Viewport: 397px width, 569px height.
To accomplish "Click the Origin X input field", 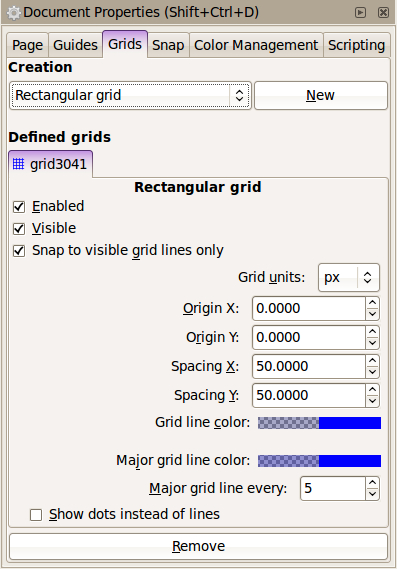I will coord(309,308).
